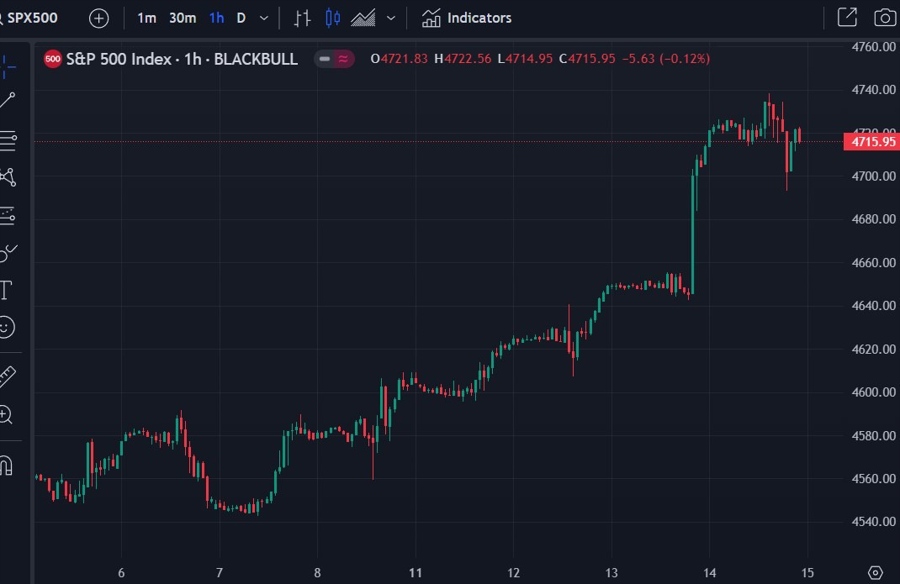Select the D daily timeframe
The image size is (900, 584).
(241, 18)
